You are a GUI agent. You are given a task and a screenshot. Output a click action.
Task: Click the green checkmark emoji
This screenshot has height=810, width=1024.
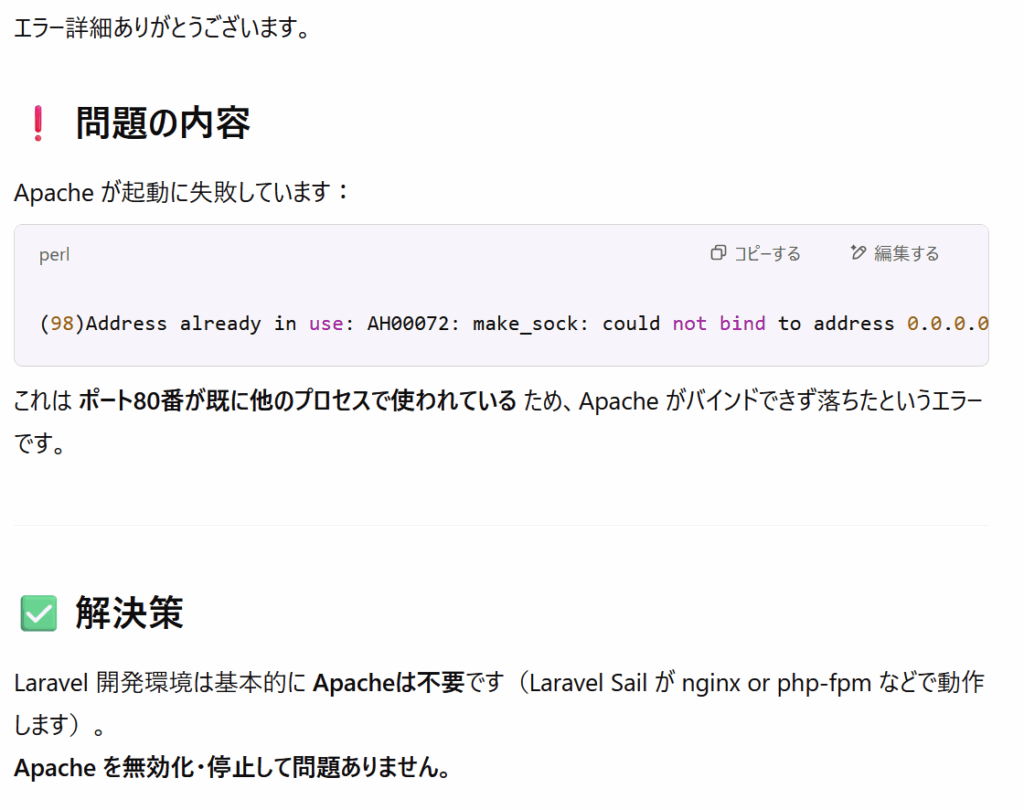(x=39, y=613)
